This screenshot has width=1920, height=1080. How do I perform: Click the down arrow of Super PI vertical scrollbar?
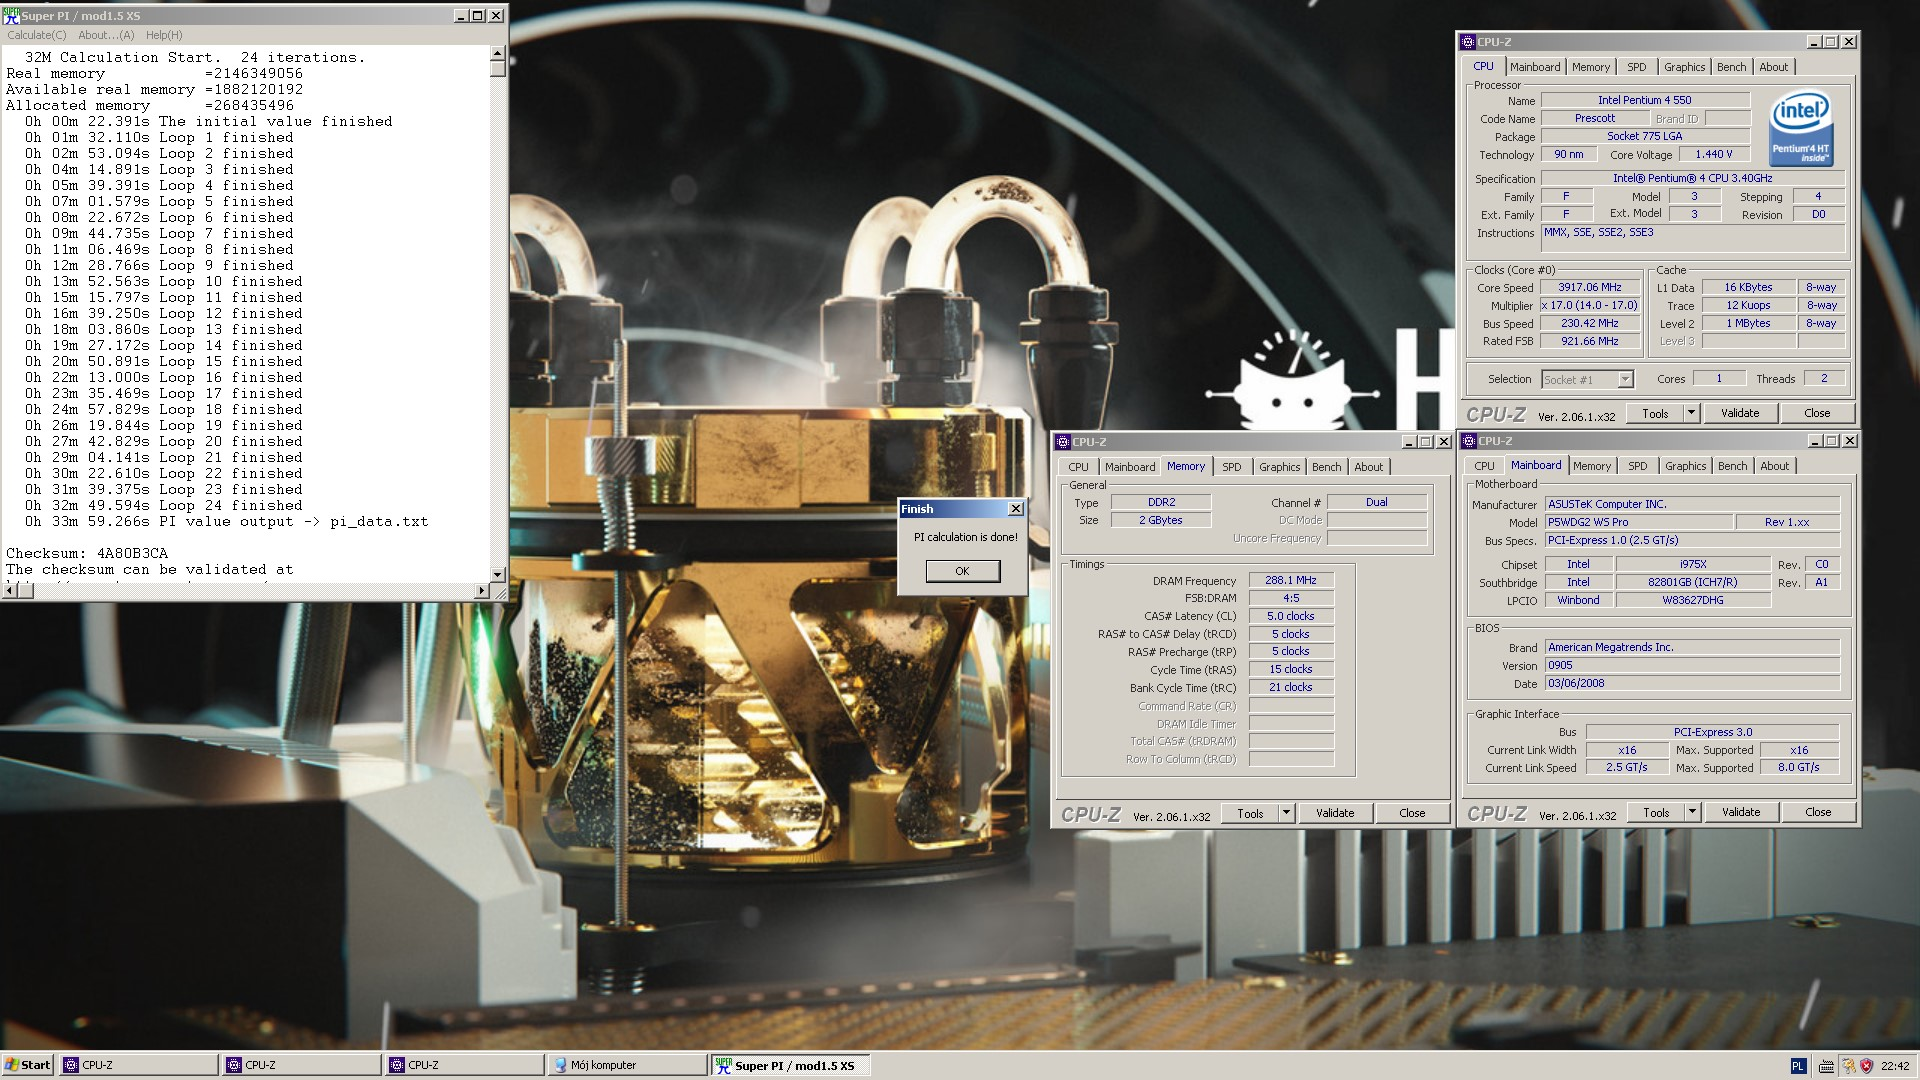click(x=498, y=575)
